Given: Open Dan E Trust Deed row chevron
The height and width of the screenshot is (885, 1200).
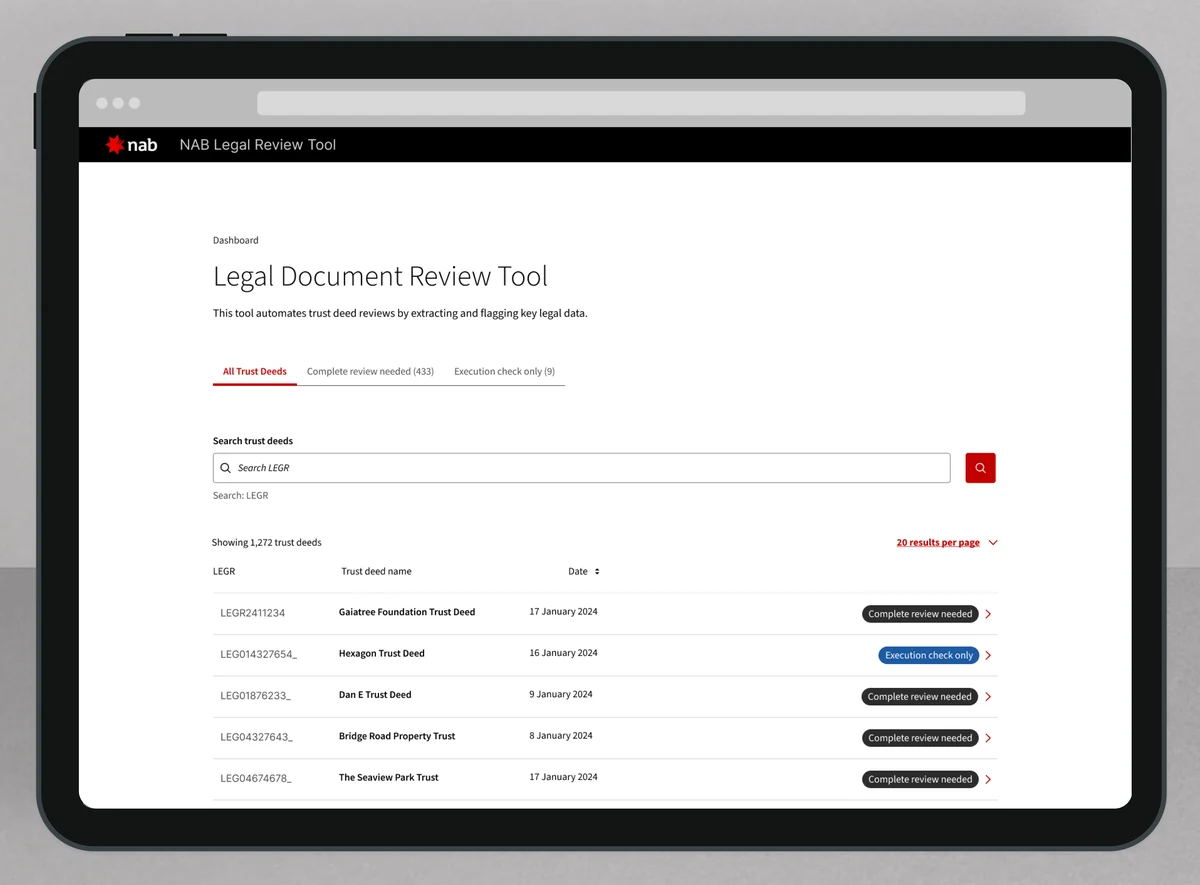Looking at the screenshot, I should [x=988, y=697].
